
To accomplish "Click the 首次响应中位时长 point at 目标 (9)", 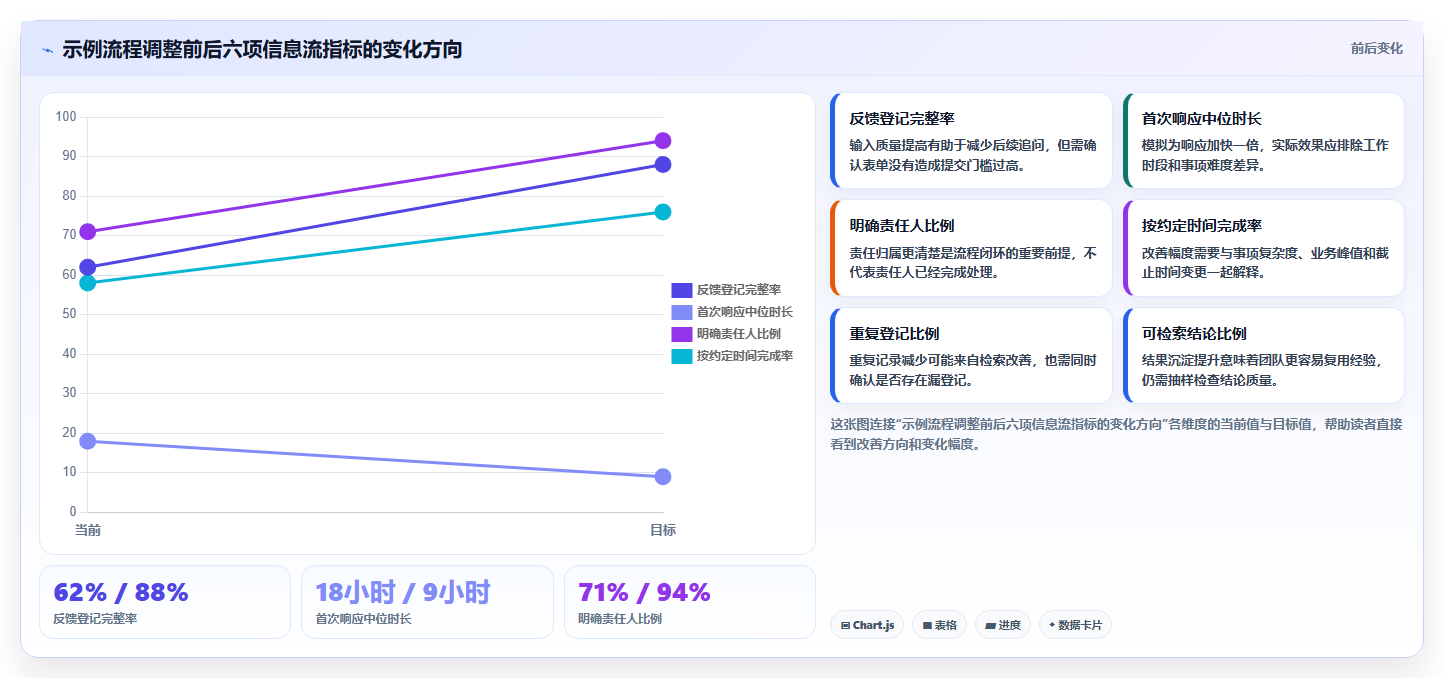I will click(x=663, y=477).
